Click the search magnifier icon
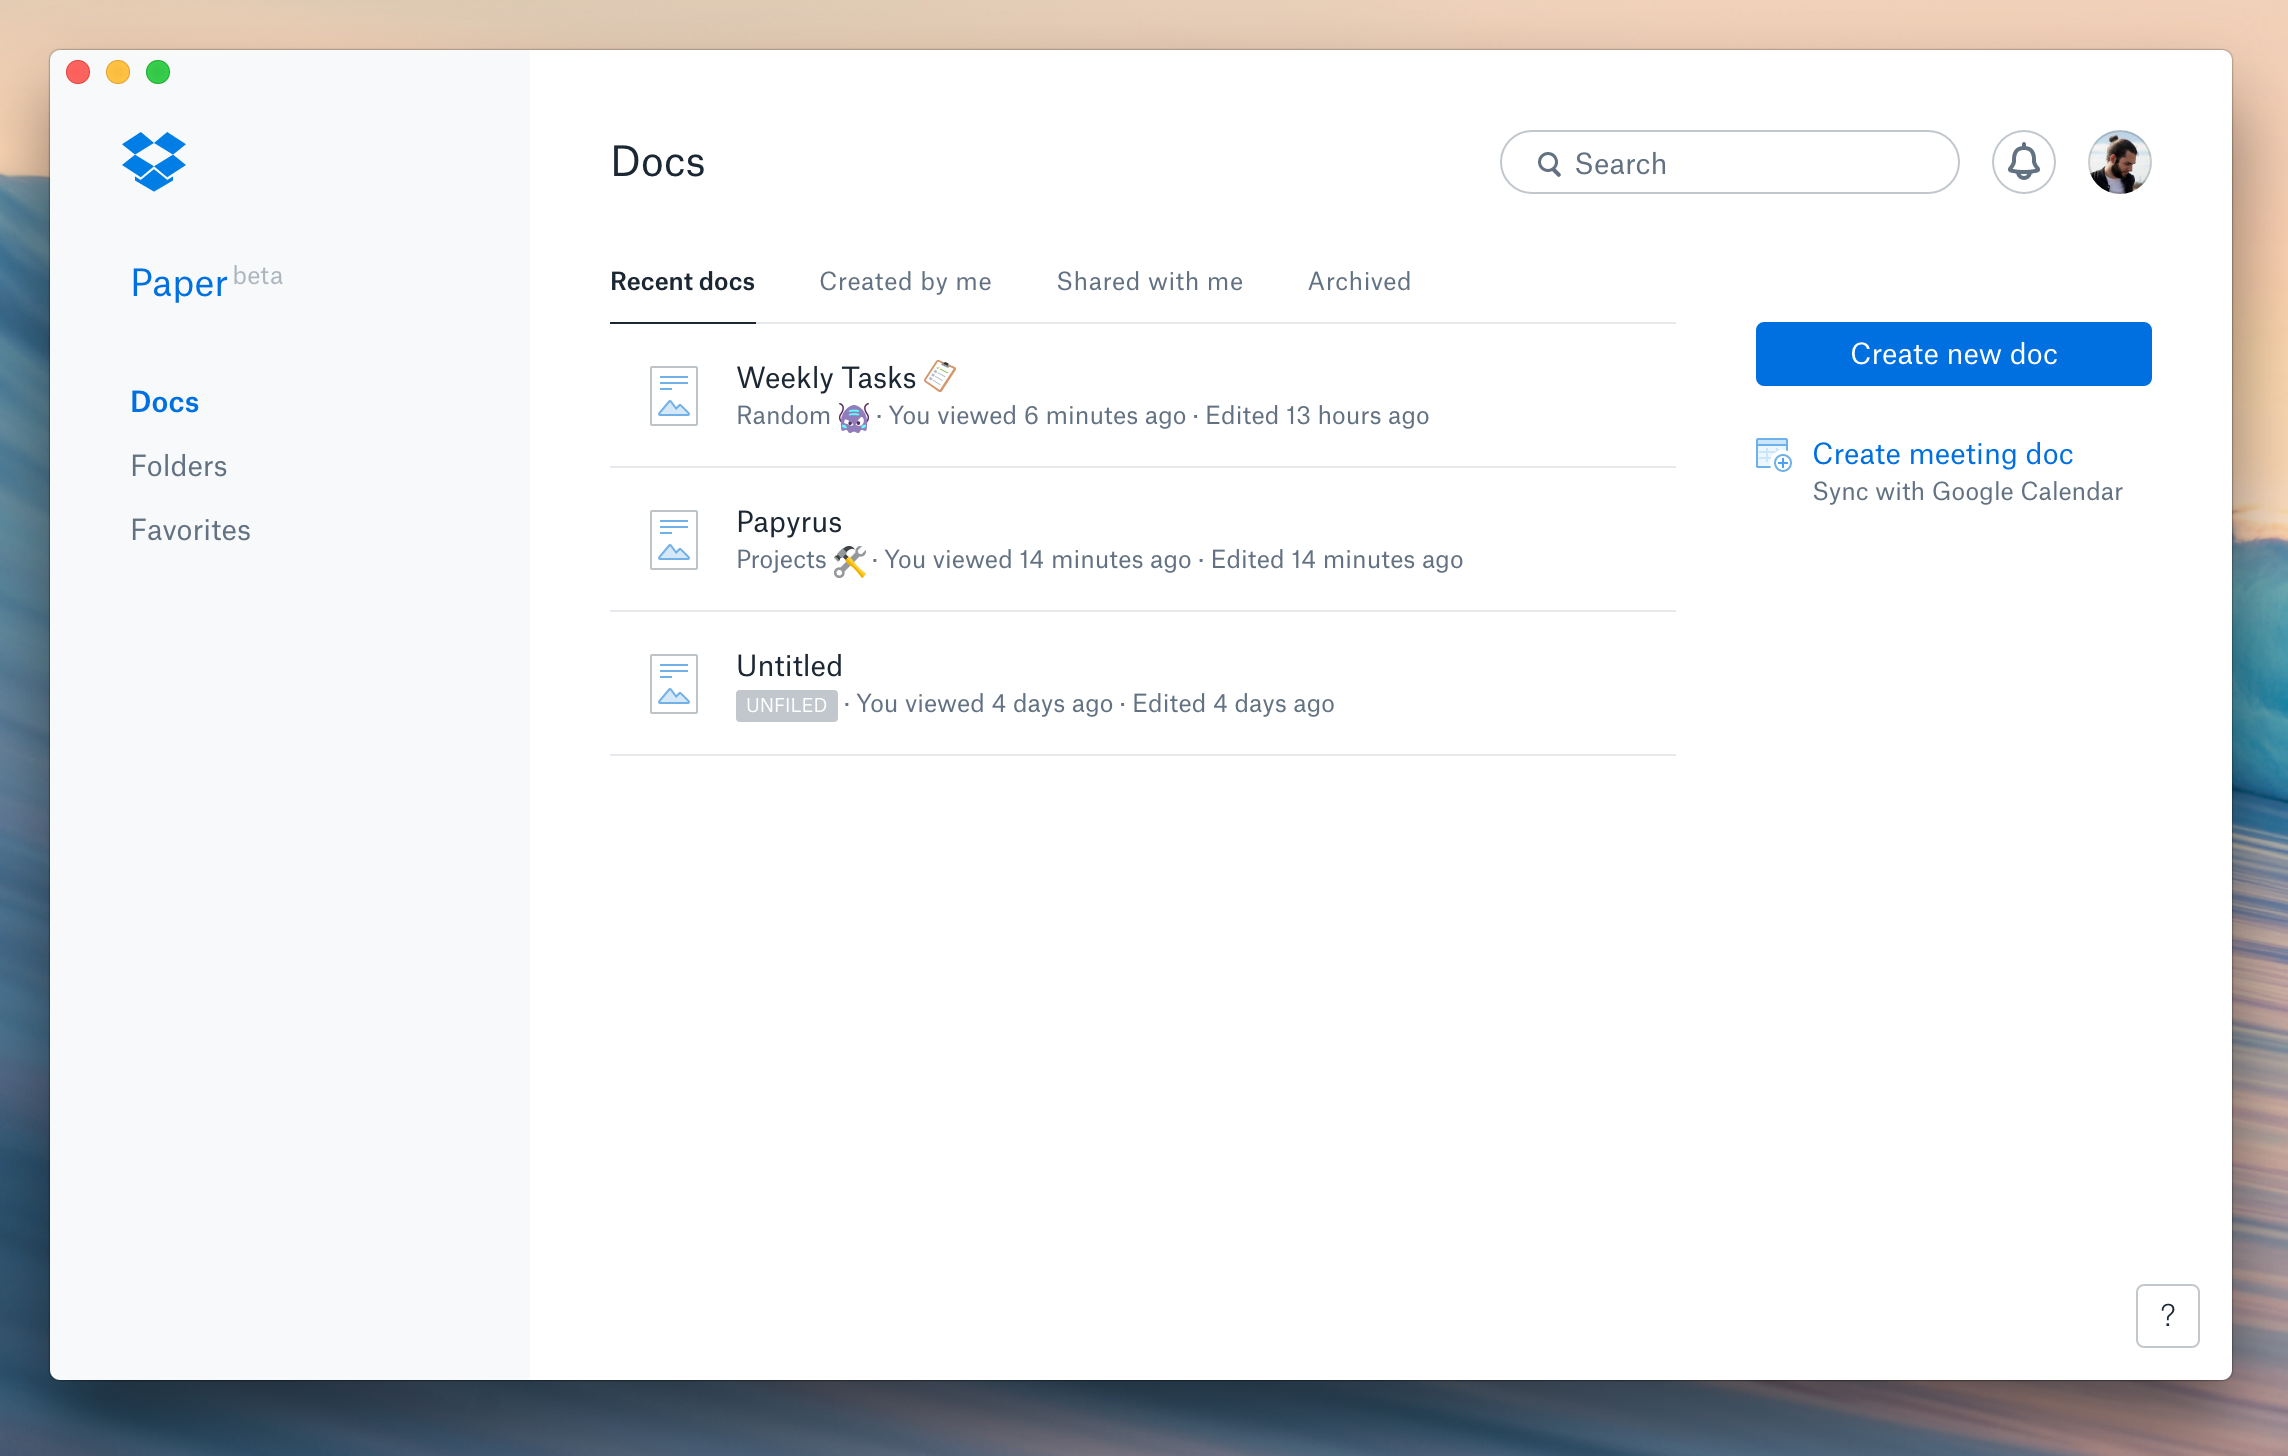 point(1549,164)
